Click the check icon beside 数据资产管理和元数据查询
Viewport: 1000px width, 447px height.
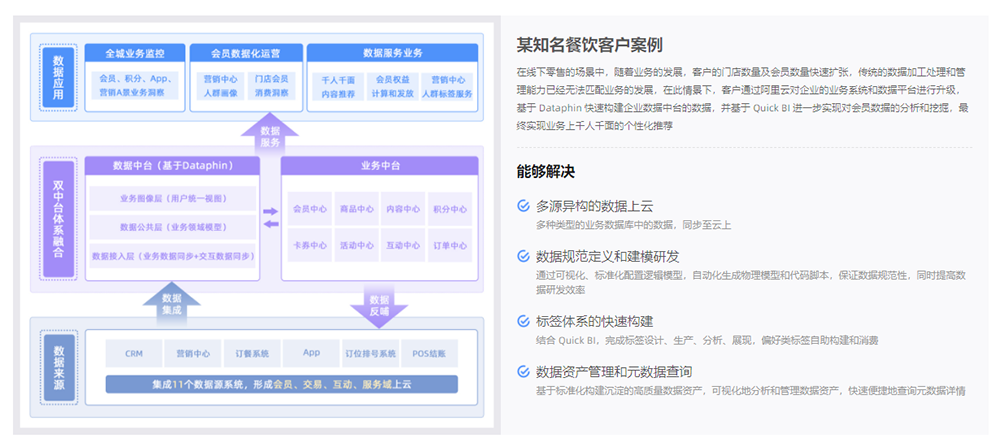point(523,371)
